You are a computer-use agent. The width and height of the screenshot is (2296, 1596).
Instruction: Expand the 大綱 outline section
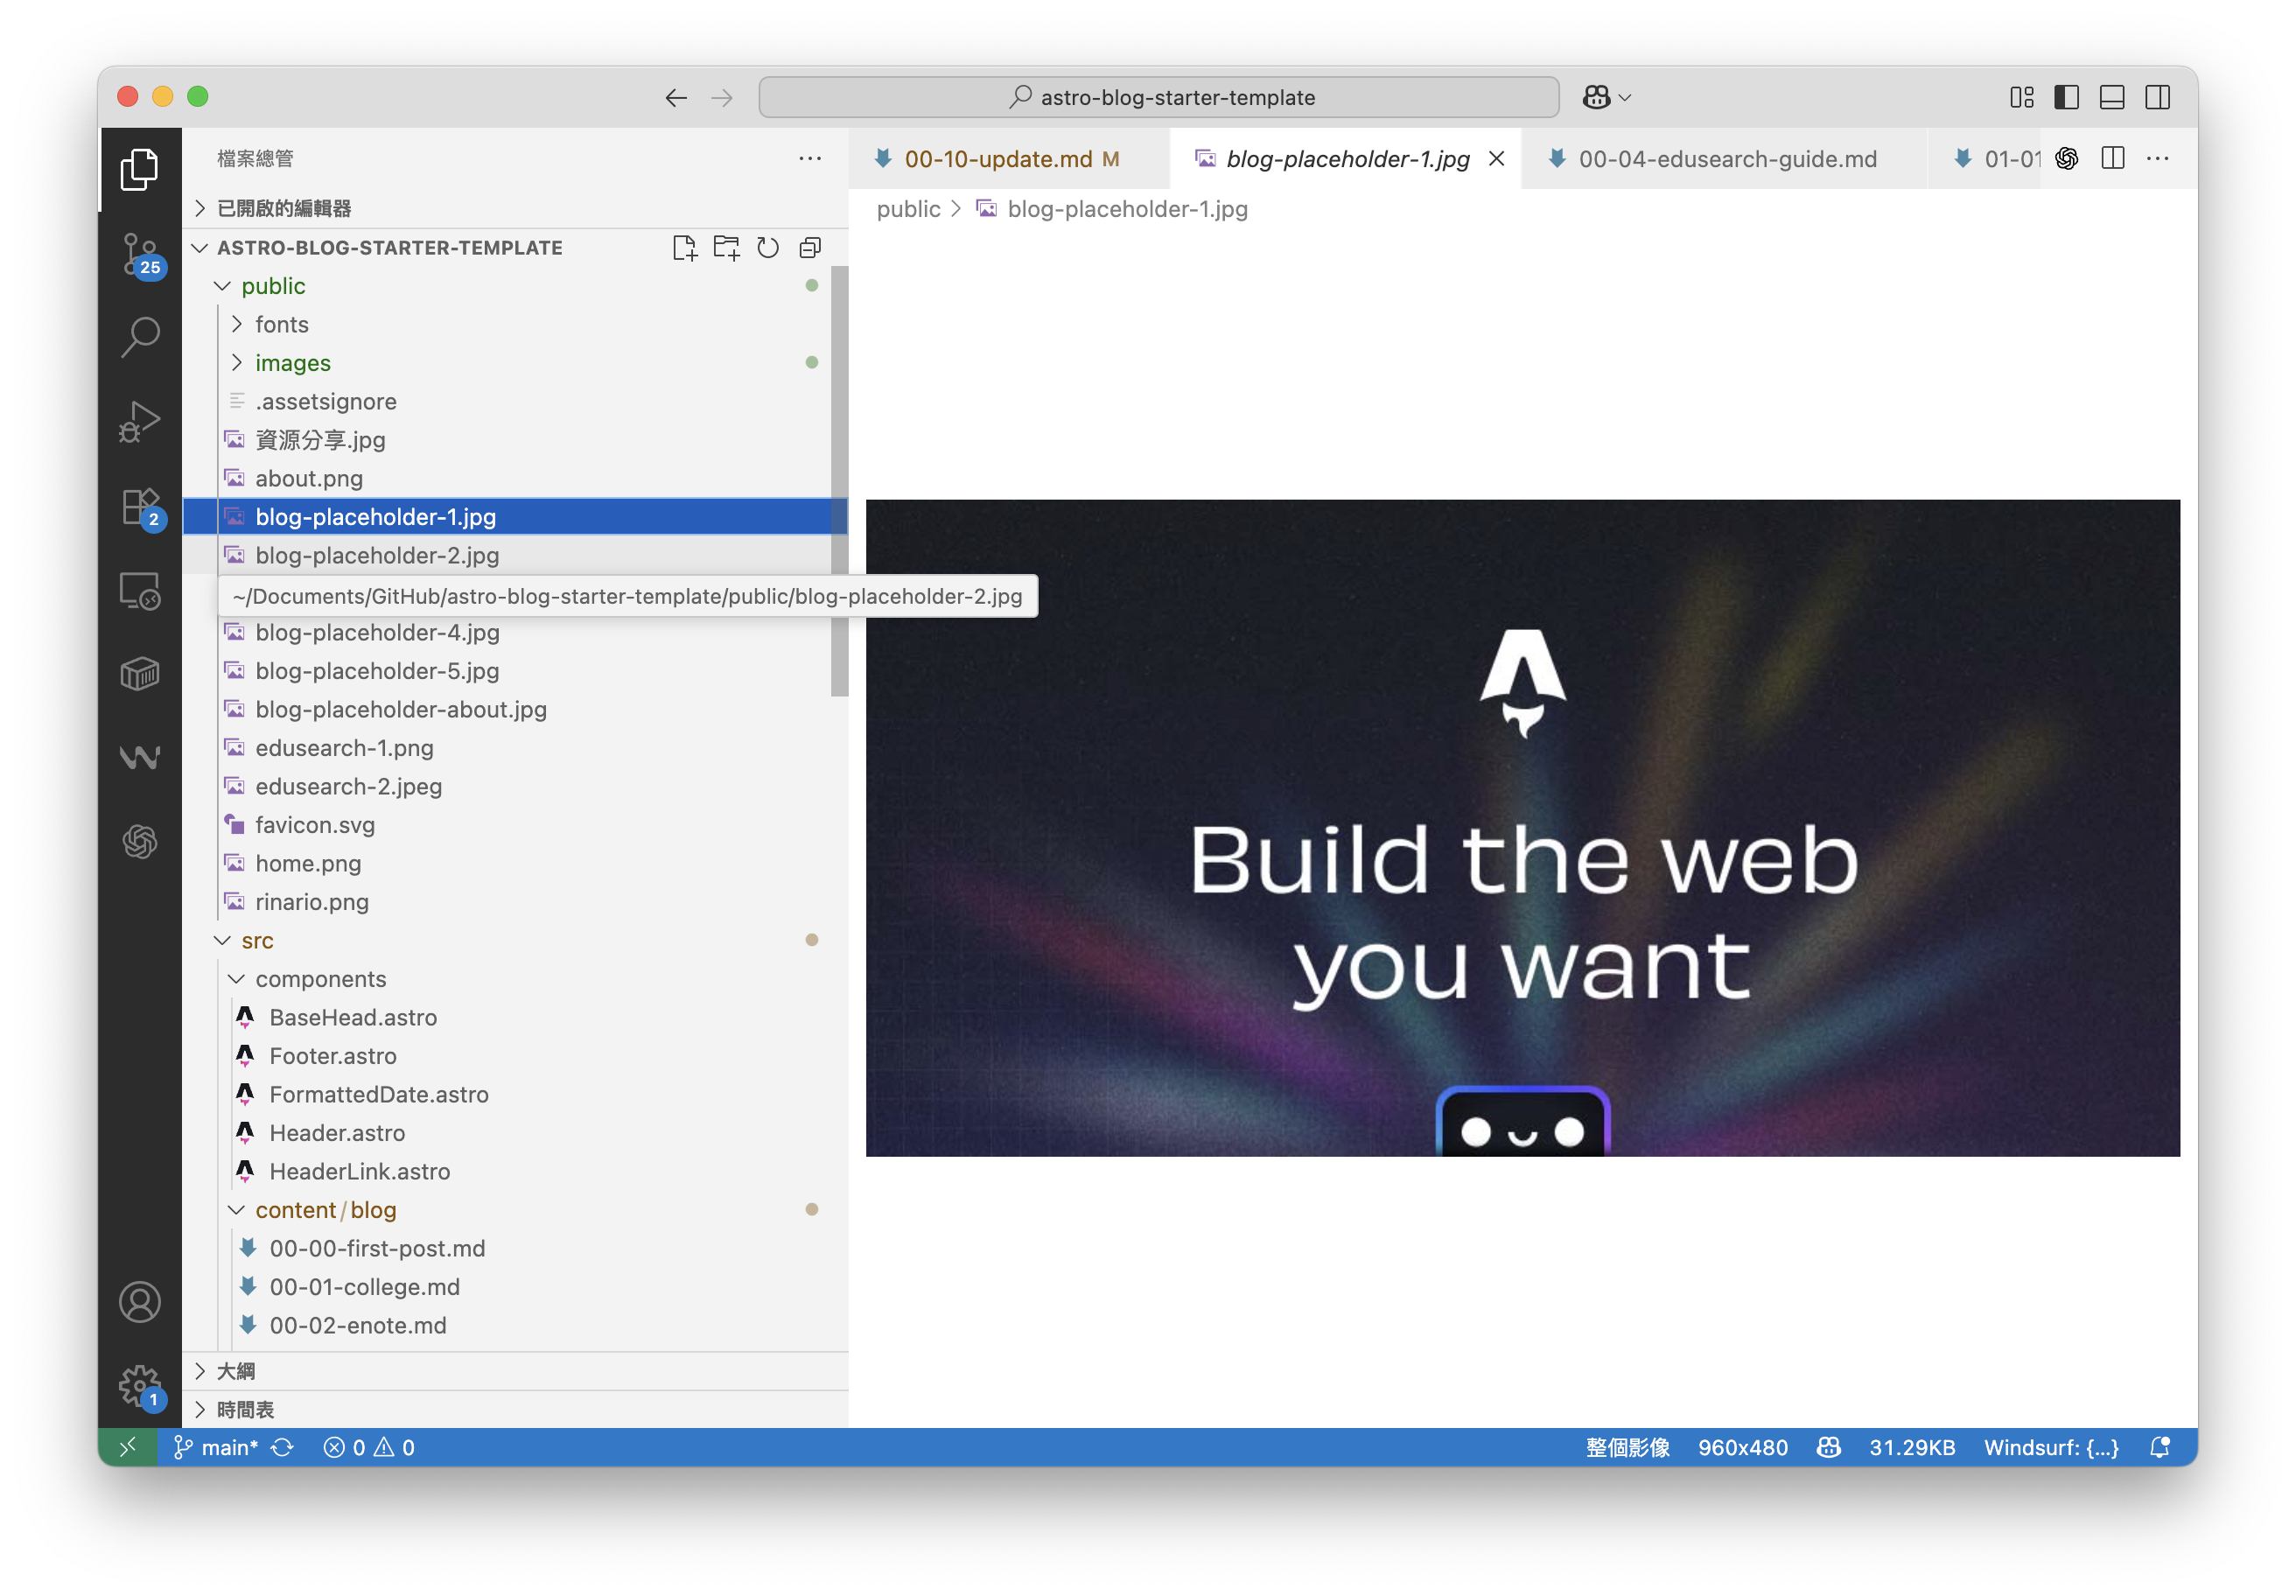tap(515, 1371)
